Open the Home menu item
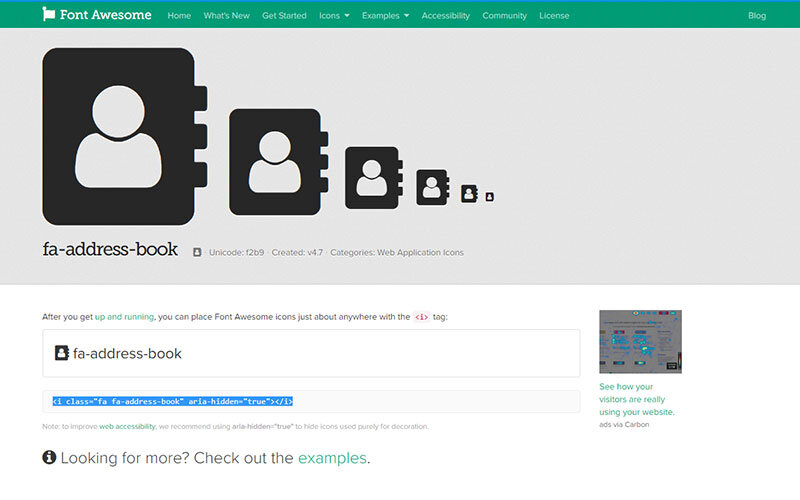 (x=179, y=16)
